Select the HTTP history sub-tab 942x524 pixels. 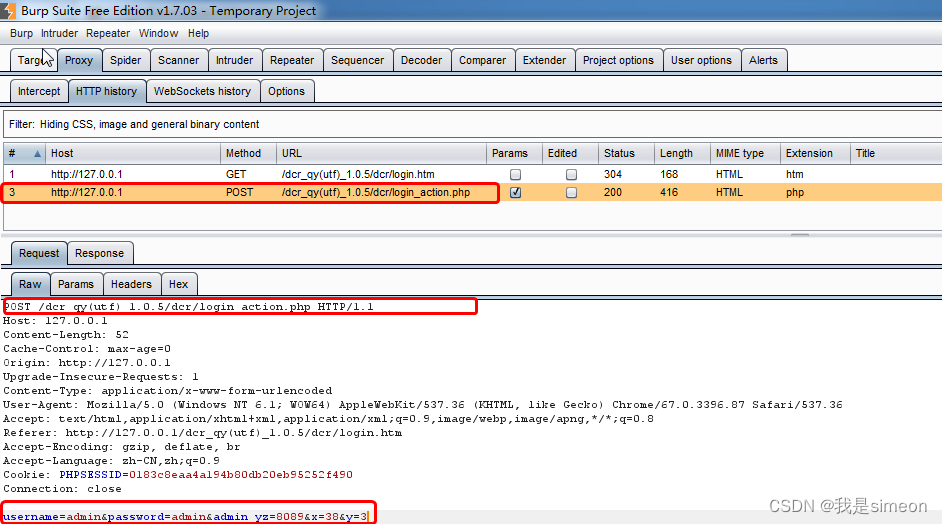pyautogui.click(x=106, y=91)
